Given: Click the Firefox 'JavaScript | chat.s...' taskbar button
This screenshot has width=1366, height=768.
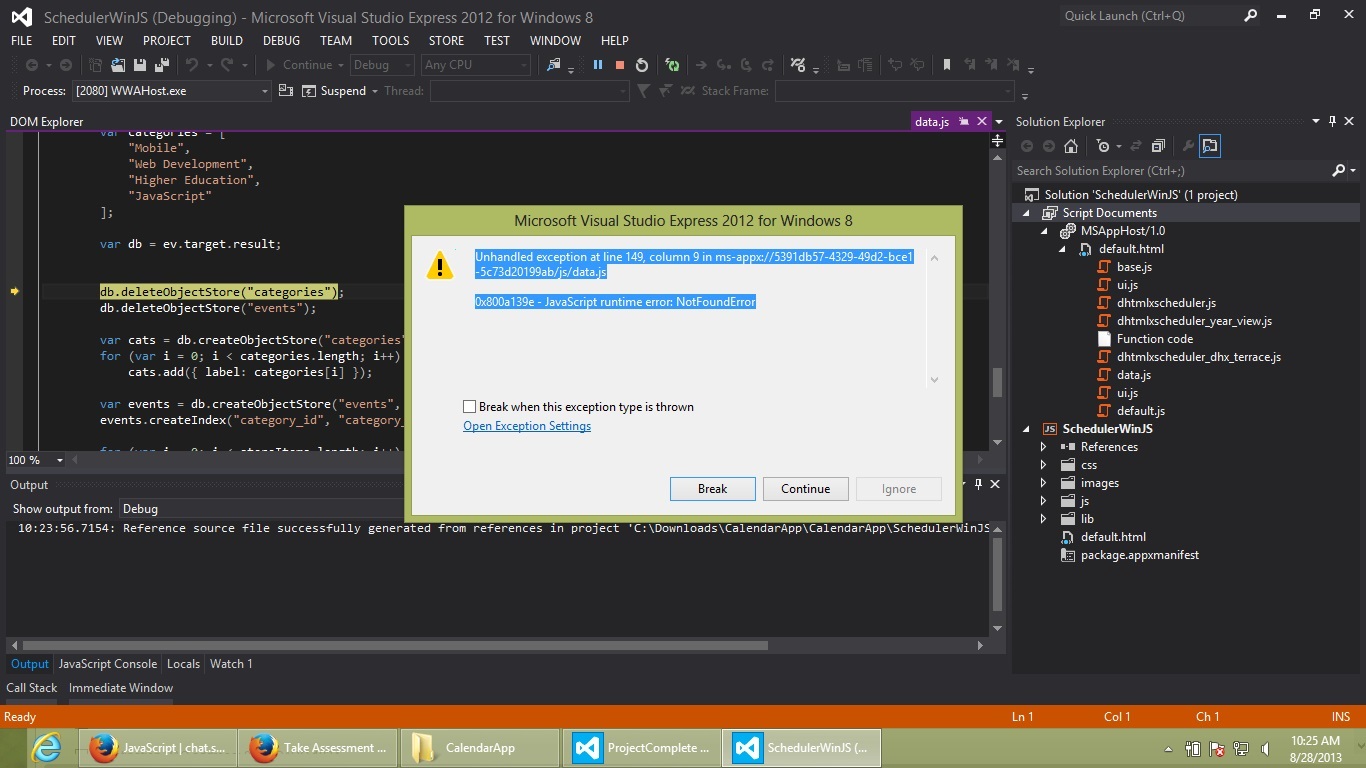Looking at the screenshot, I should (158, 748).
